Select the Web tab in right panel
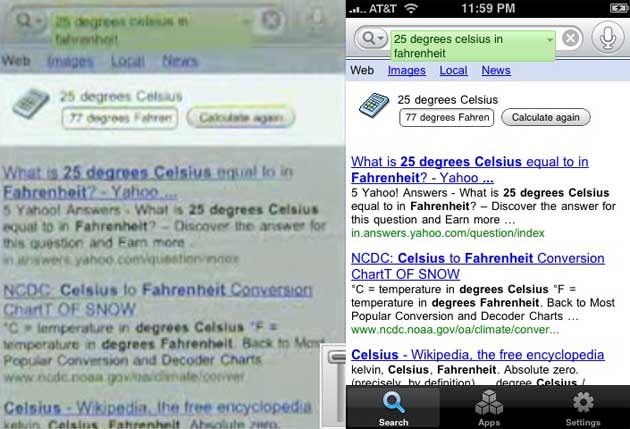This screenshot has width=630, height=429. coord(362,70)
